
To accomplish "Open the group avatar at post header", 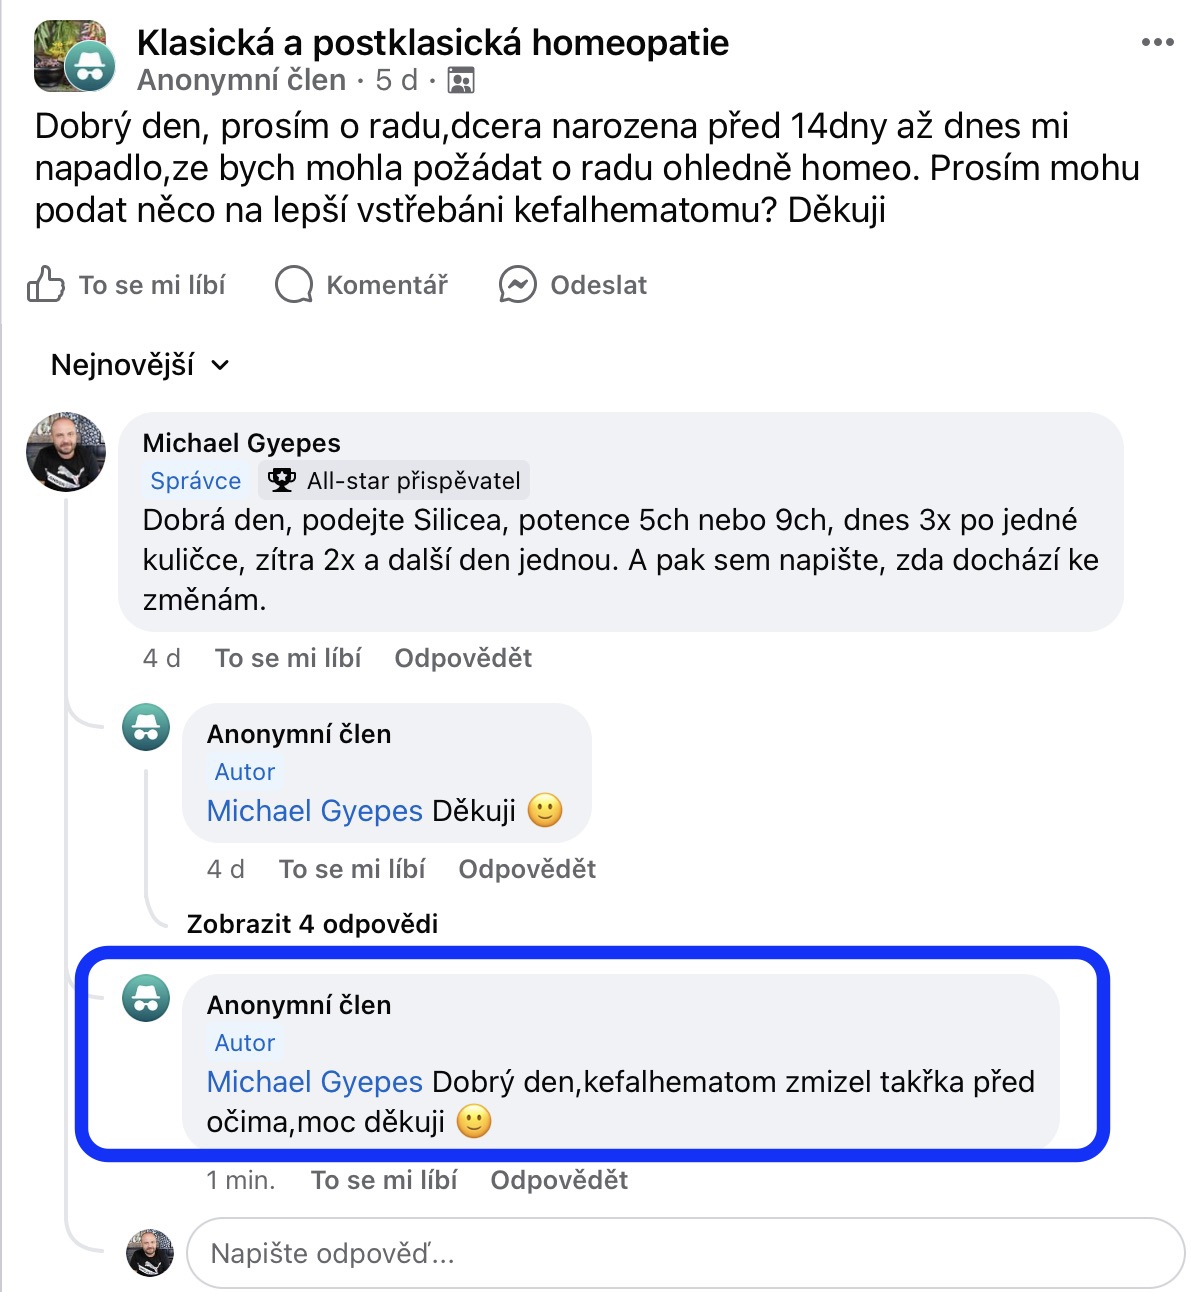I will click(72, 56).
